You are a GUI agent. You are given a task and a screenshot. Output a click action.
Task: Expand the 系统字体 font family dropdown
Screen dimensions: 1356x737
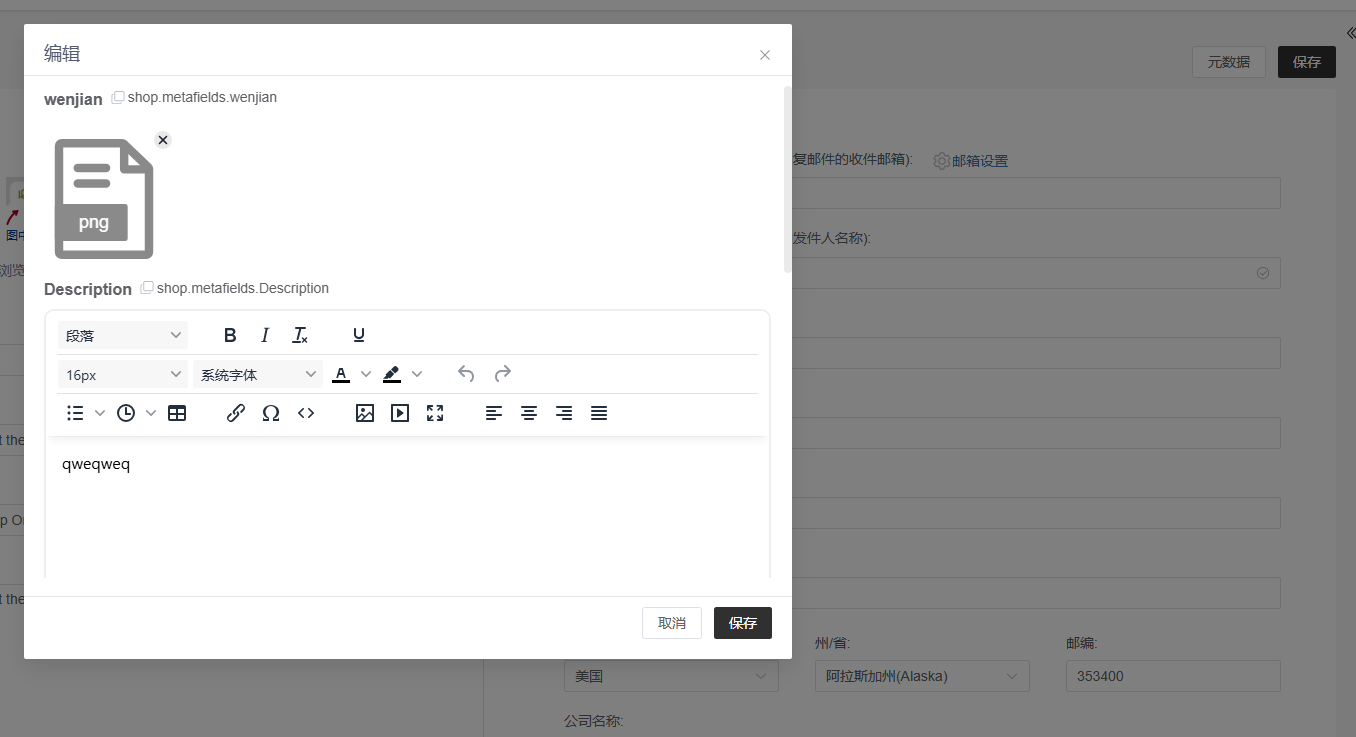click(x=258, y=375)
